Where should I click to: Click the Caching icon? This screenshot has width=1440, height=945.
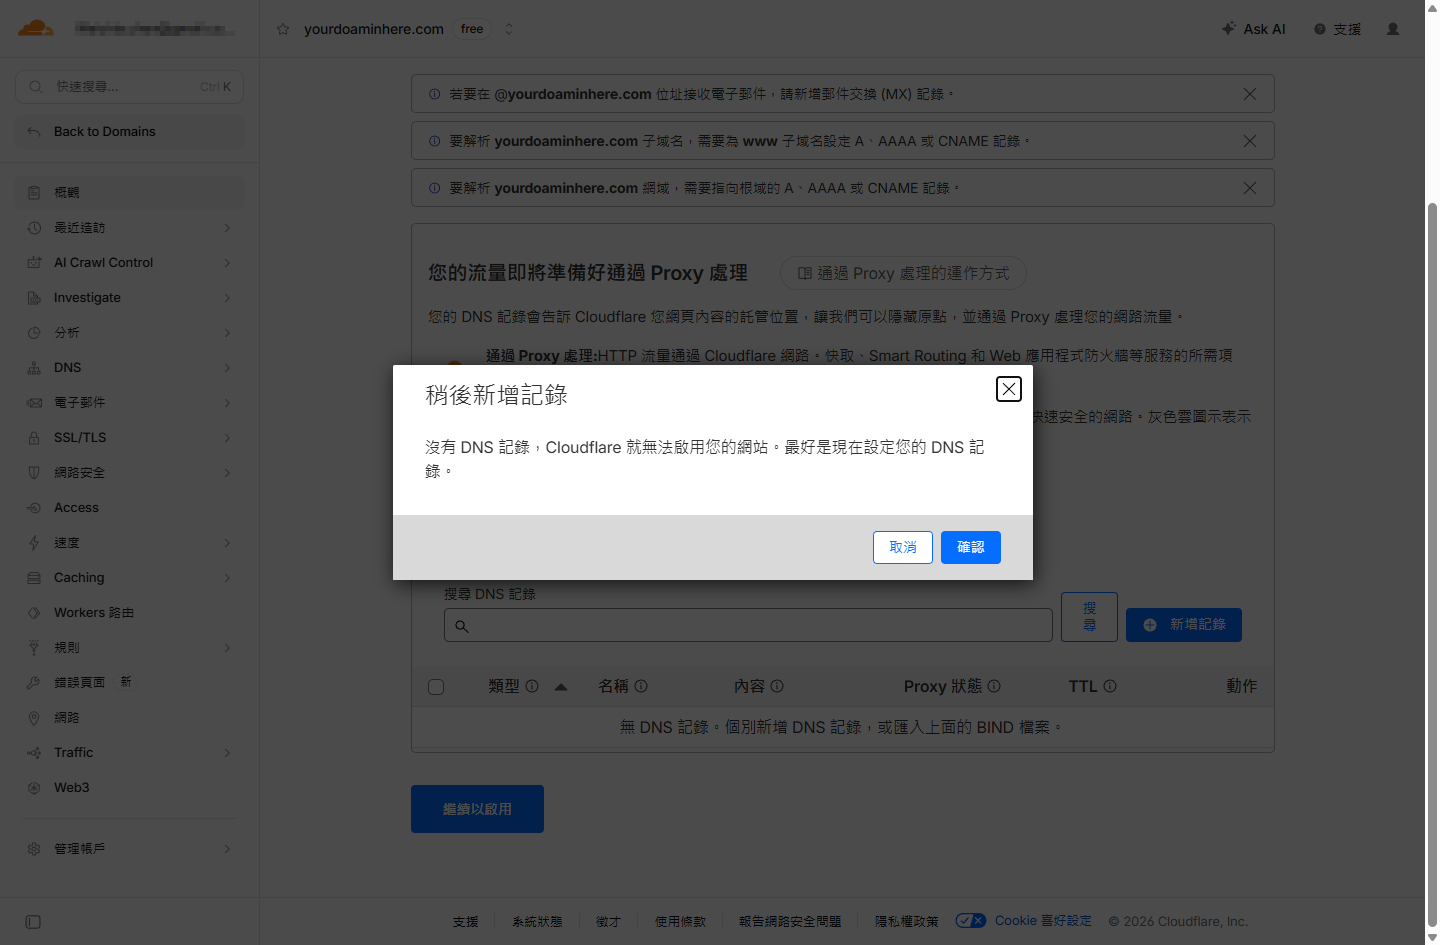[x=34, y=578]
